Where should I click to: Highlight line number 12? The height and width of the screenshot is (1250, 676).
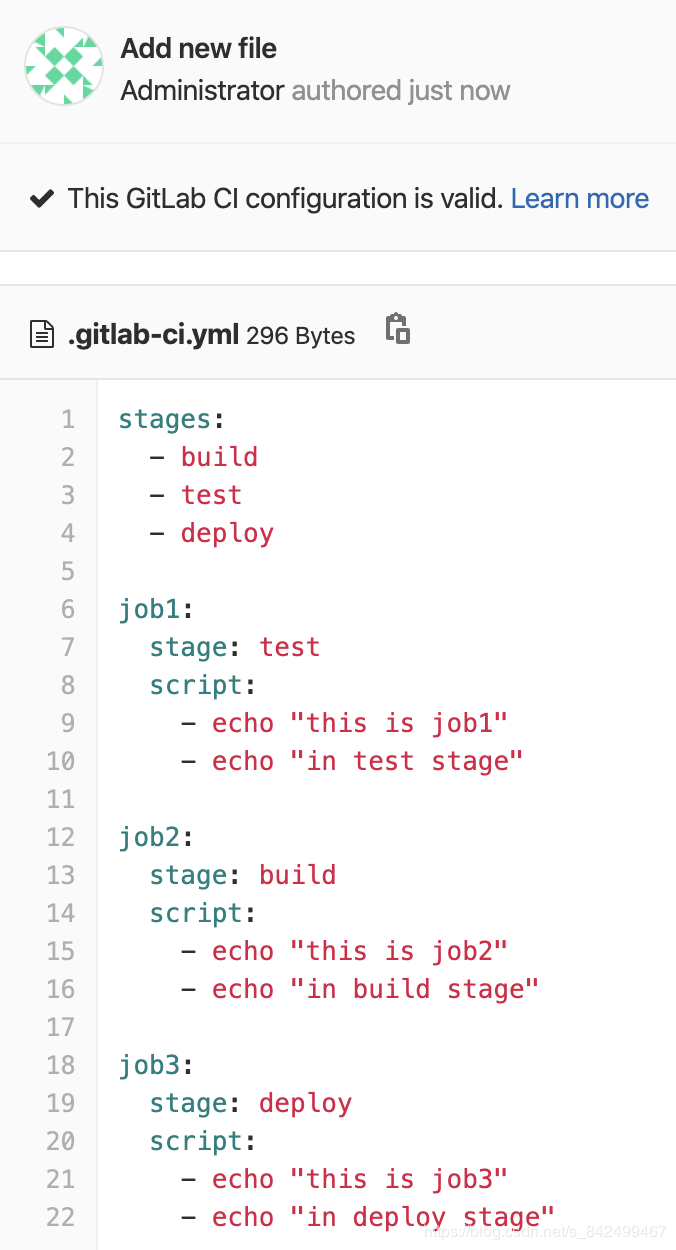click(61, 837)
